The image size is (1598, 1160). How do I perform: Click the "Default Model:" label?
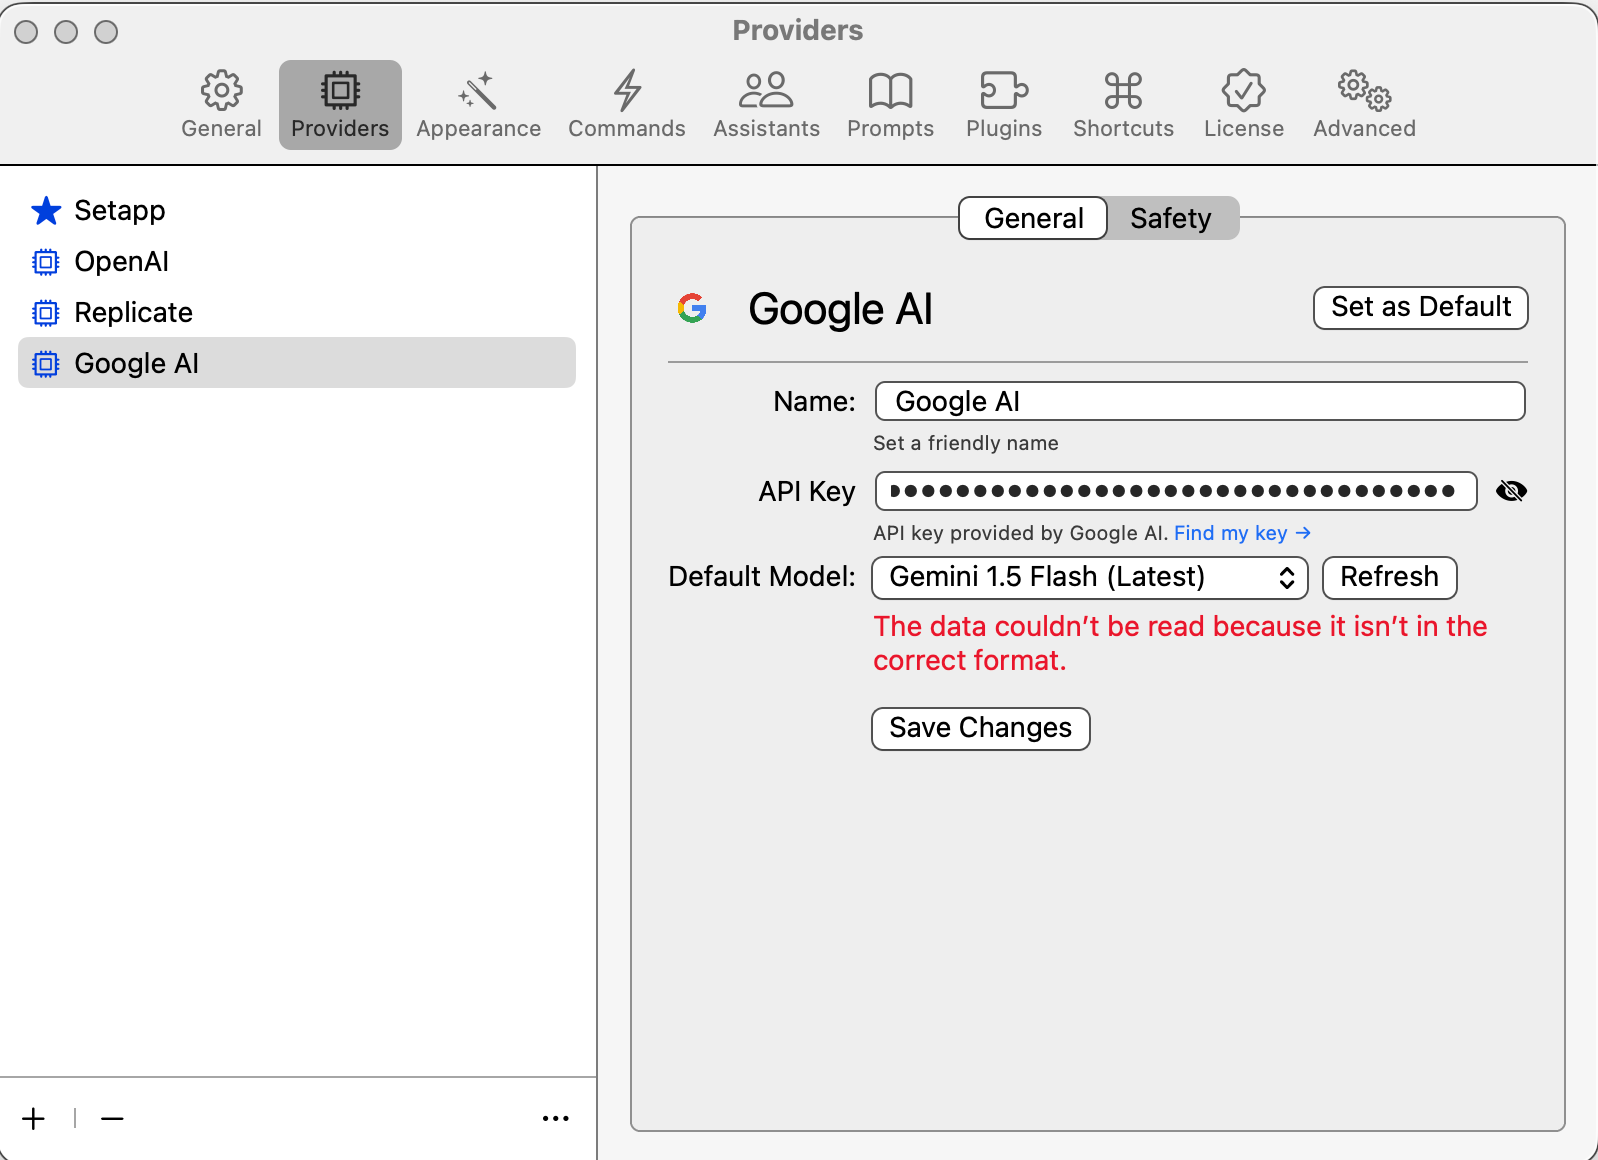(x=762, y=577)
